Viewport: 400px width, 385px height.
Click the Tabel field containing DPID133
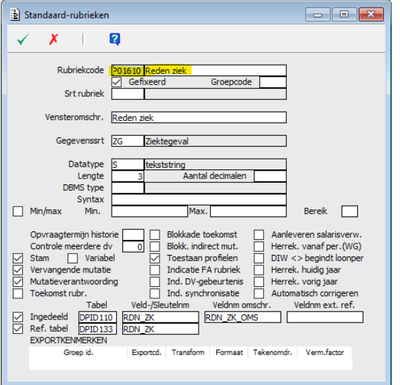tap(98, 329)
